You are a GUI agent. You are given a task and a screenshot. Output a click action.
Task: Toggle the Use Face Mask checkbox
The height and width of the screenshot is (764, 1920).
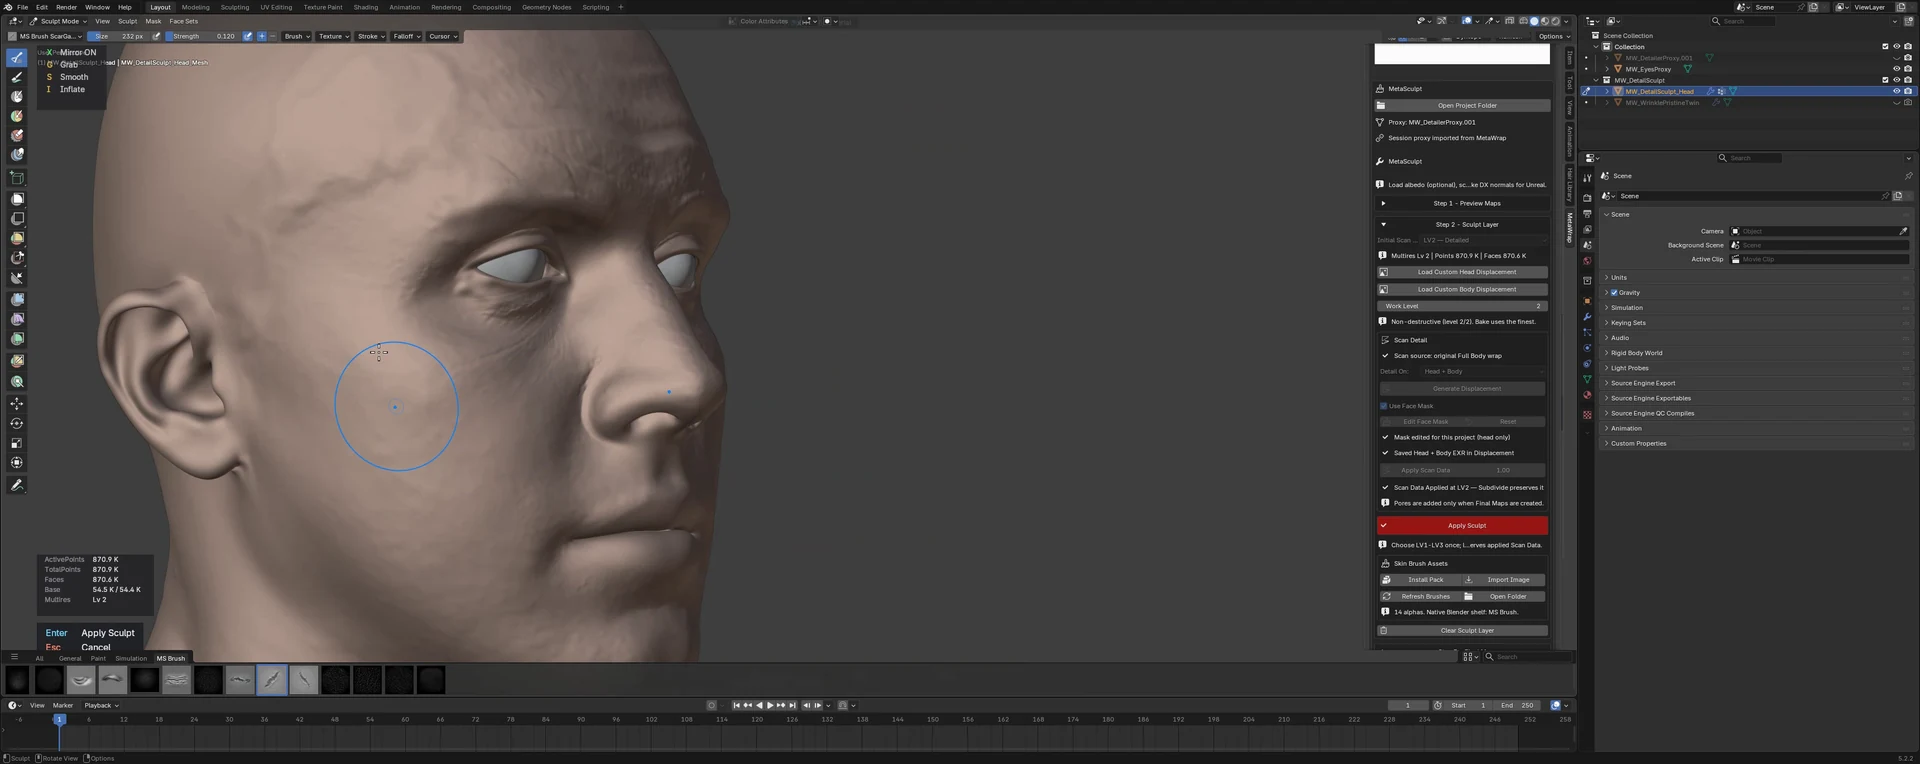pyautogui.click(x=1384, y=406)
